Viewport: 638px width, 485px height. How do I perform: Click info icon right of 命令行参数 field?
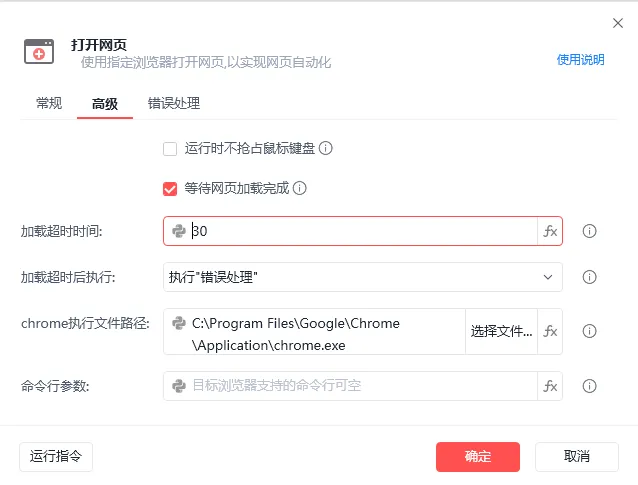[589, 386]
